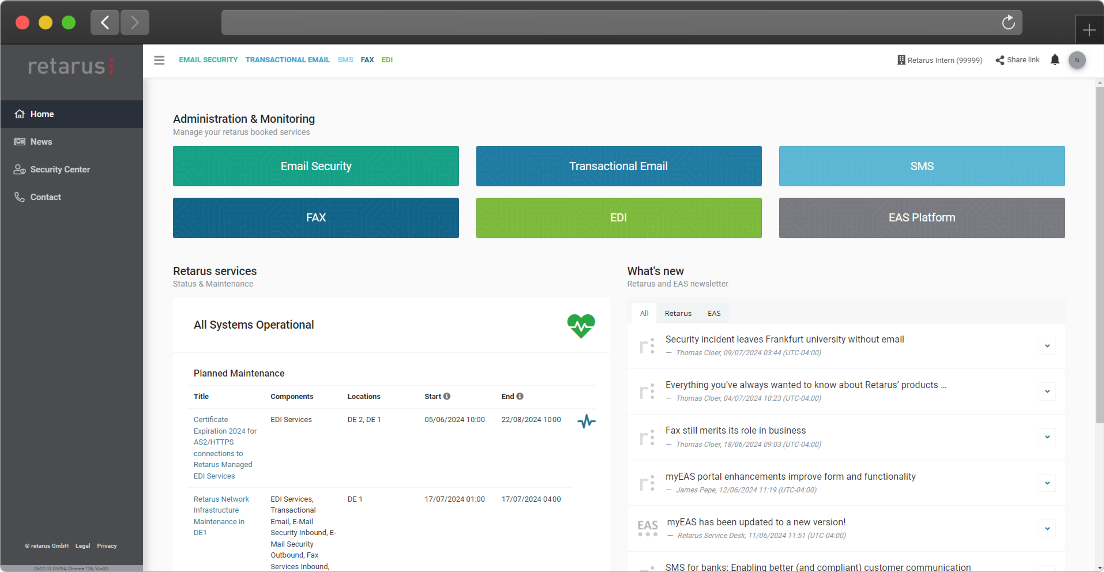The width and height of the screenshot is (1104, 572).
Task: Go to News in the sidebar
Action: (71, 142)
